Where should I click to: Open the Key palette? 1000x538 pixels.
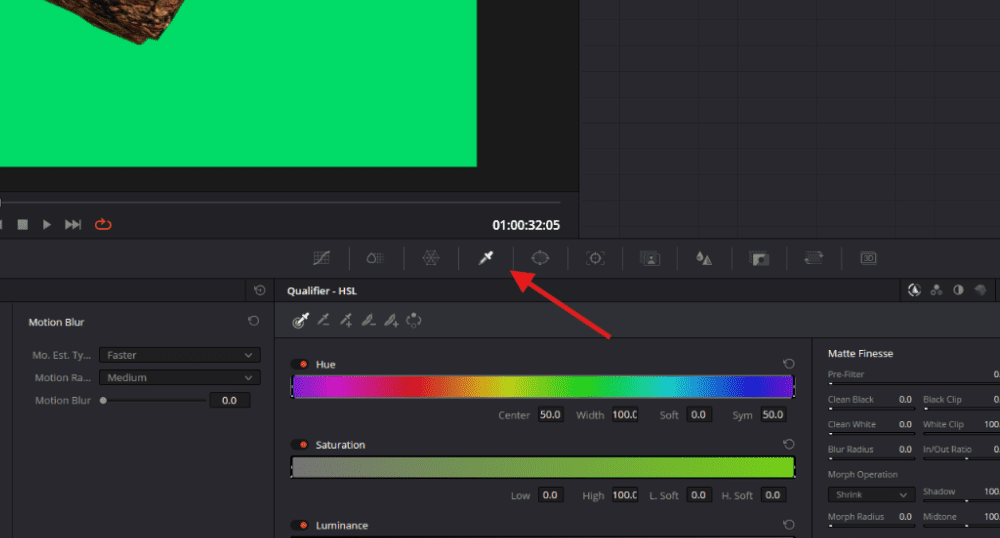[759, 258]
